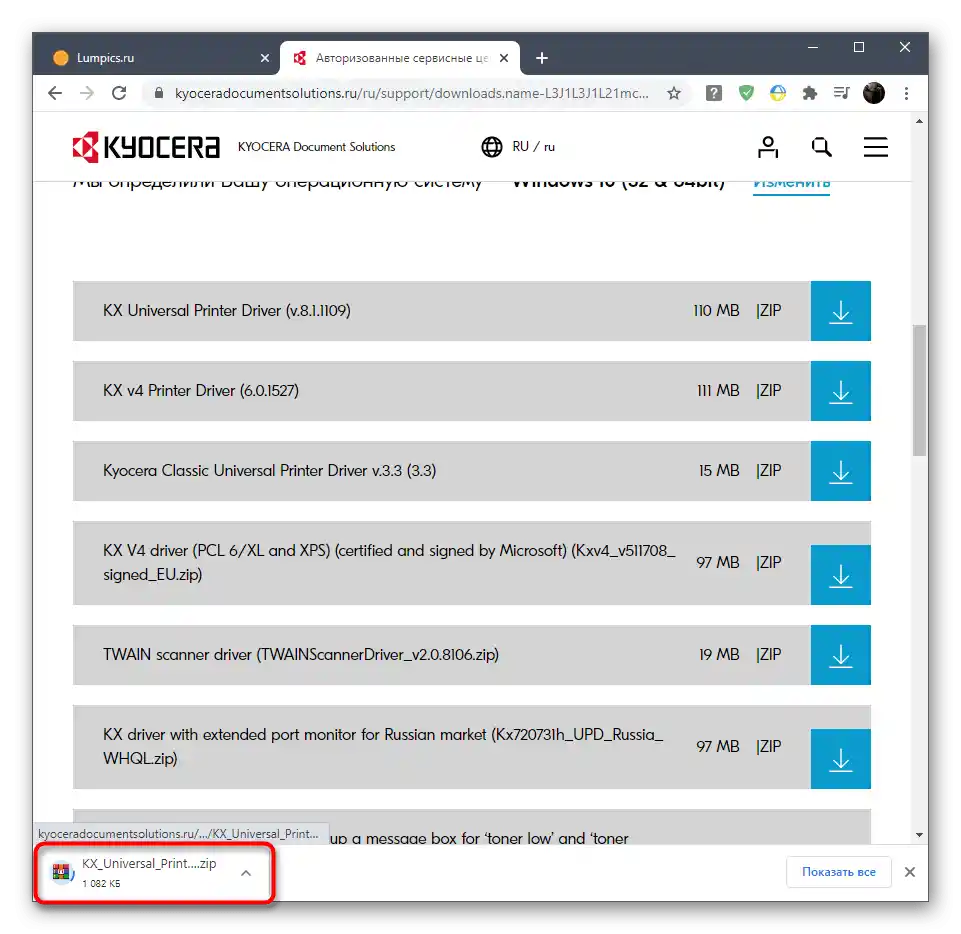This screenshot has height=934, width=961.
Task: Click the 19 MB size value
Action: click(x=719, y=655)
